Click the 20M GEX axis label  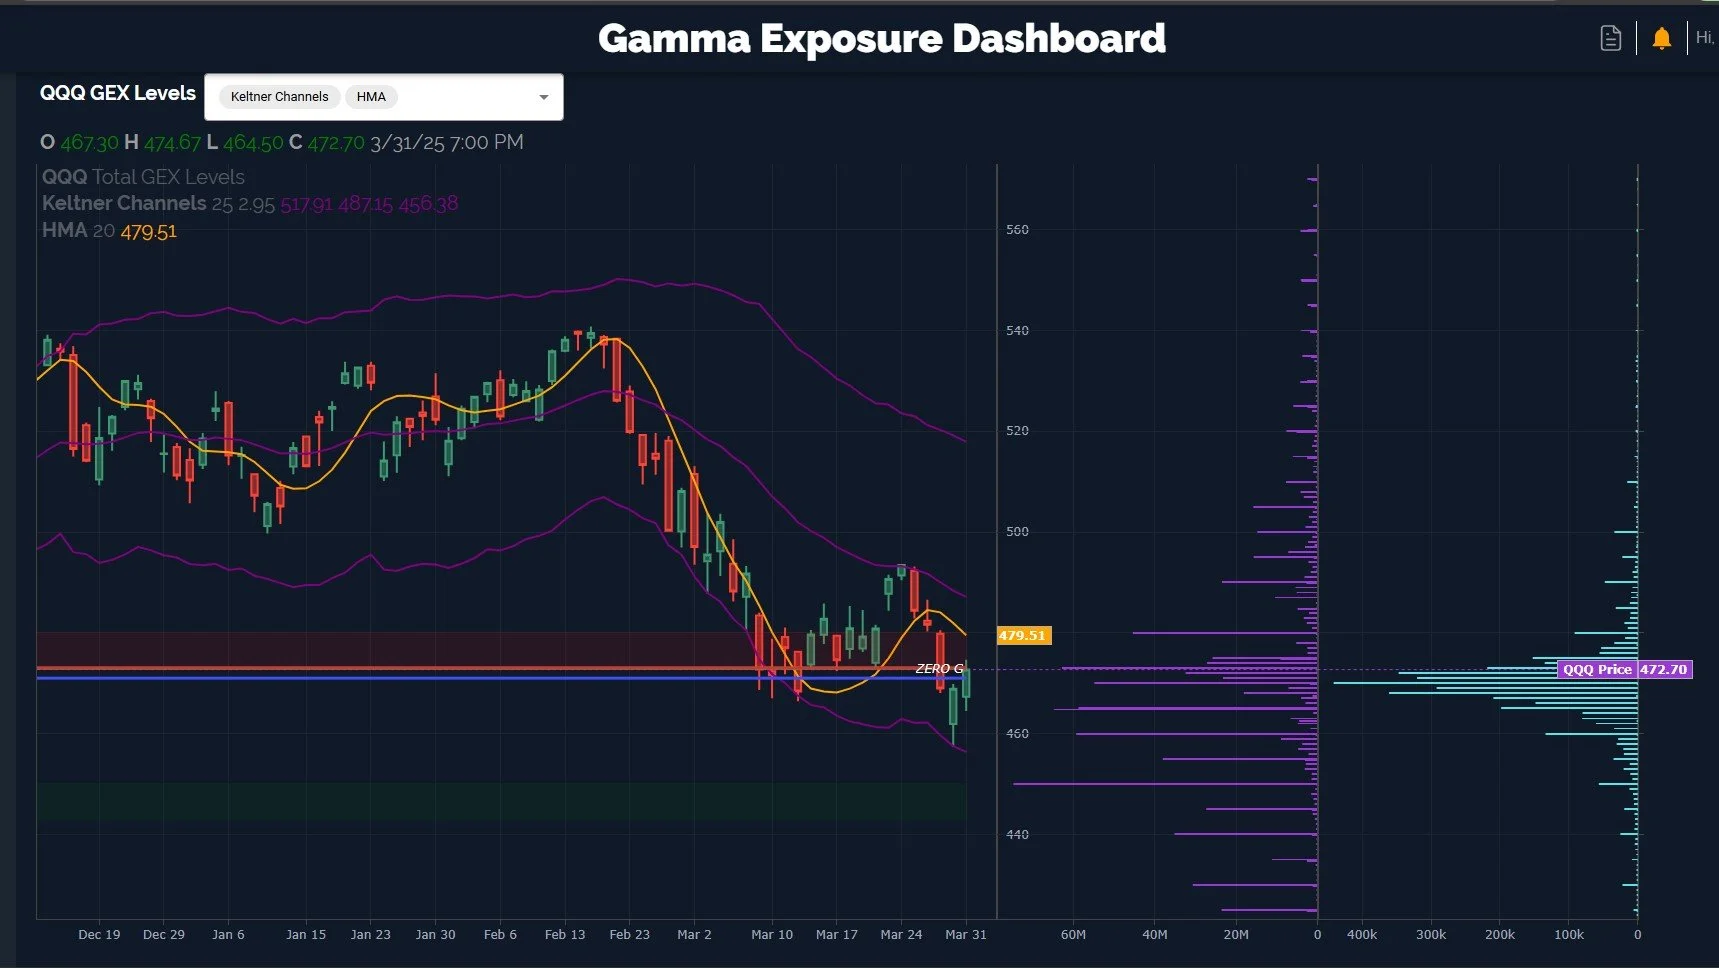(1236, 934)
